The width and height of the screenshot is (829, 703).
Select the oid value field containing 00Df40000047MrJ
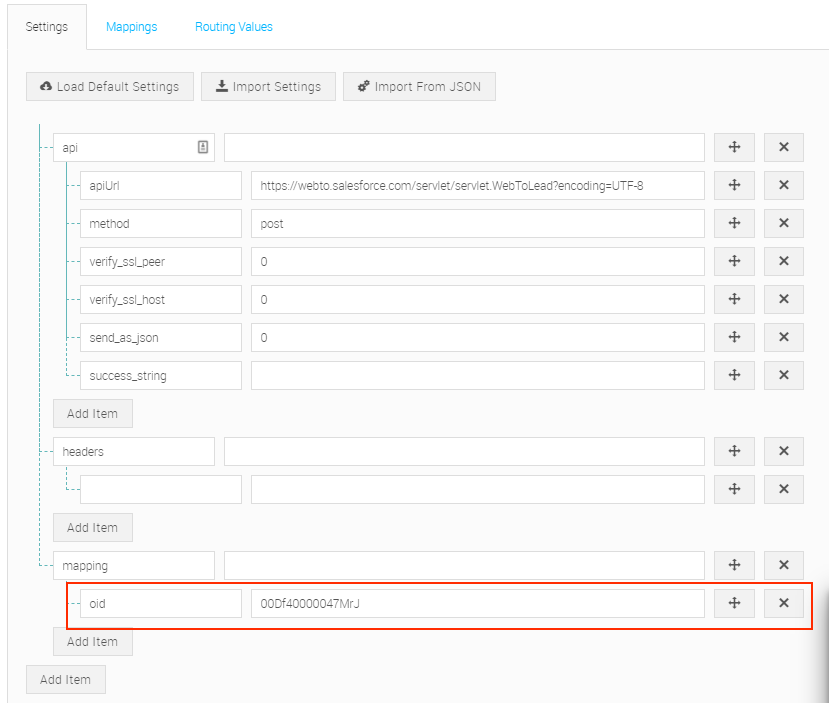pos(476,603)
